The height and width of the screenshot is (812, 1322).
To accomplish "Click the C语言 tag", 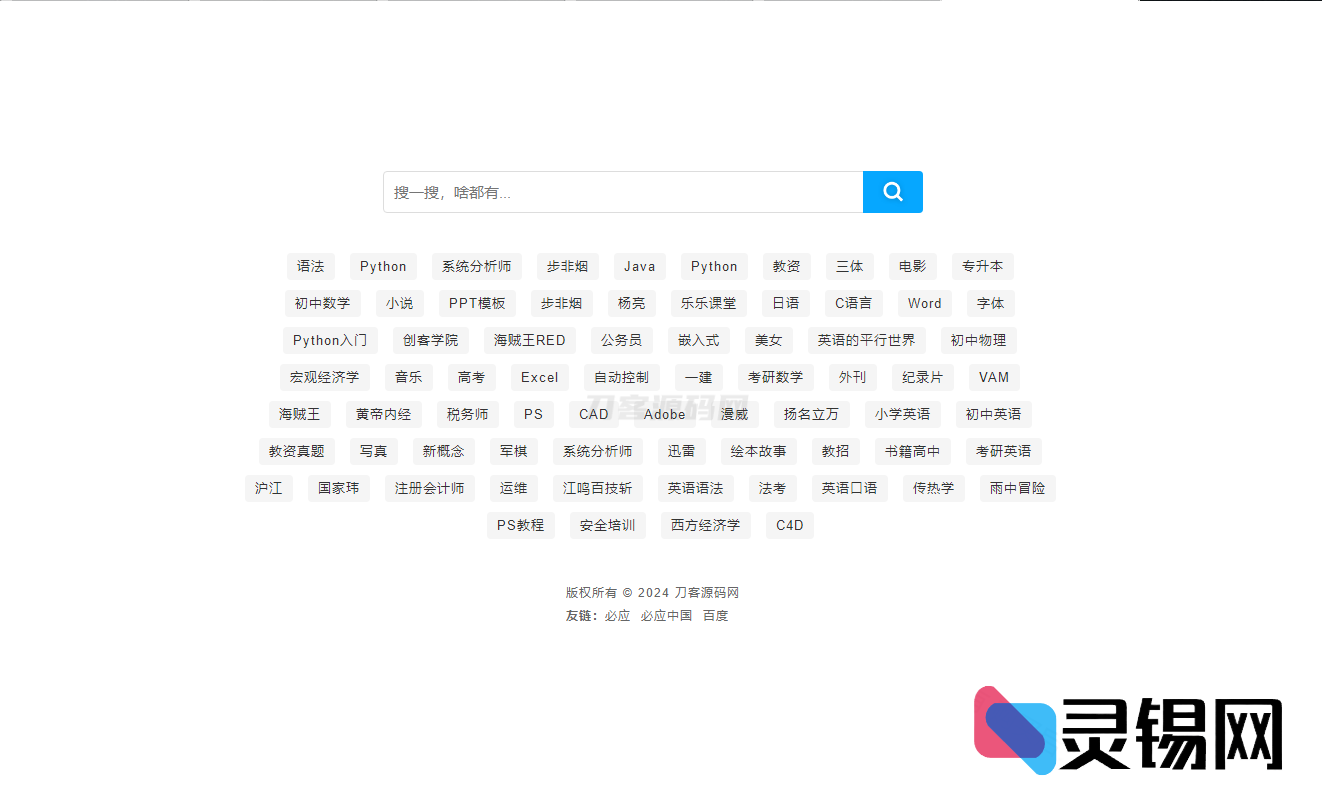I will (853, 303).
